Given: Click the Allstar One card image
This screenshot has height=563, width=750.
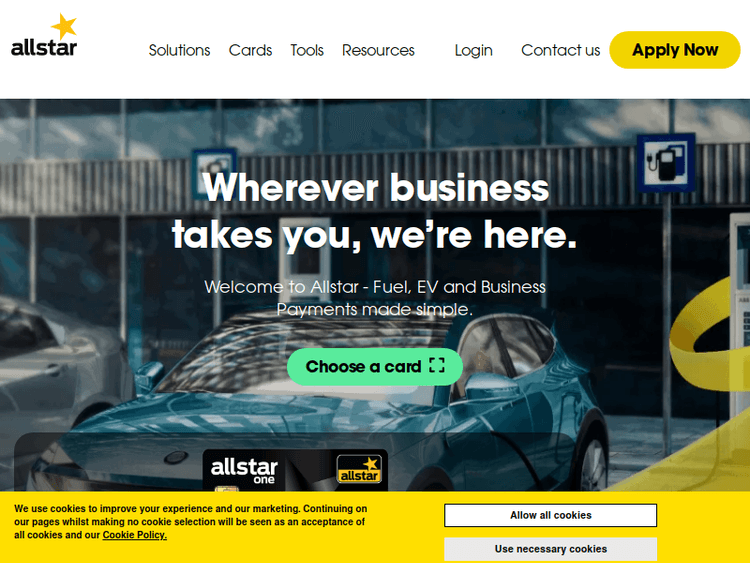Looking at the screenshot, I should point(295,470).
